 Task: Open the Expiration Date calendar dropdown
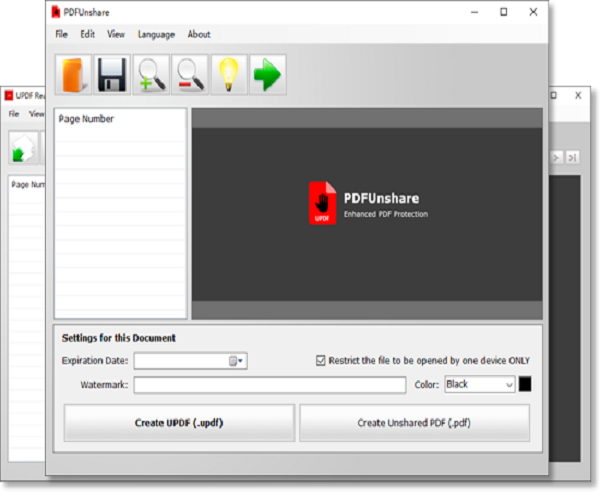pyautogui.click(x=236, y=361)
